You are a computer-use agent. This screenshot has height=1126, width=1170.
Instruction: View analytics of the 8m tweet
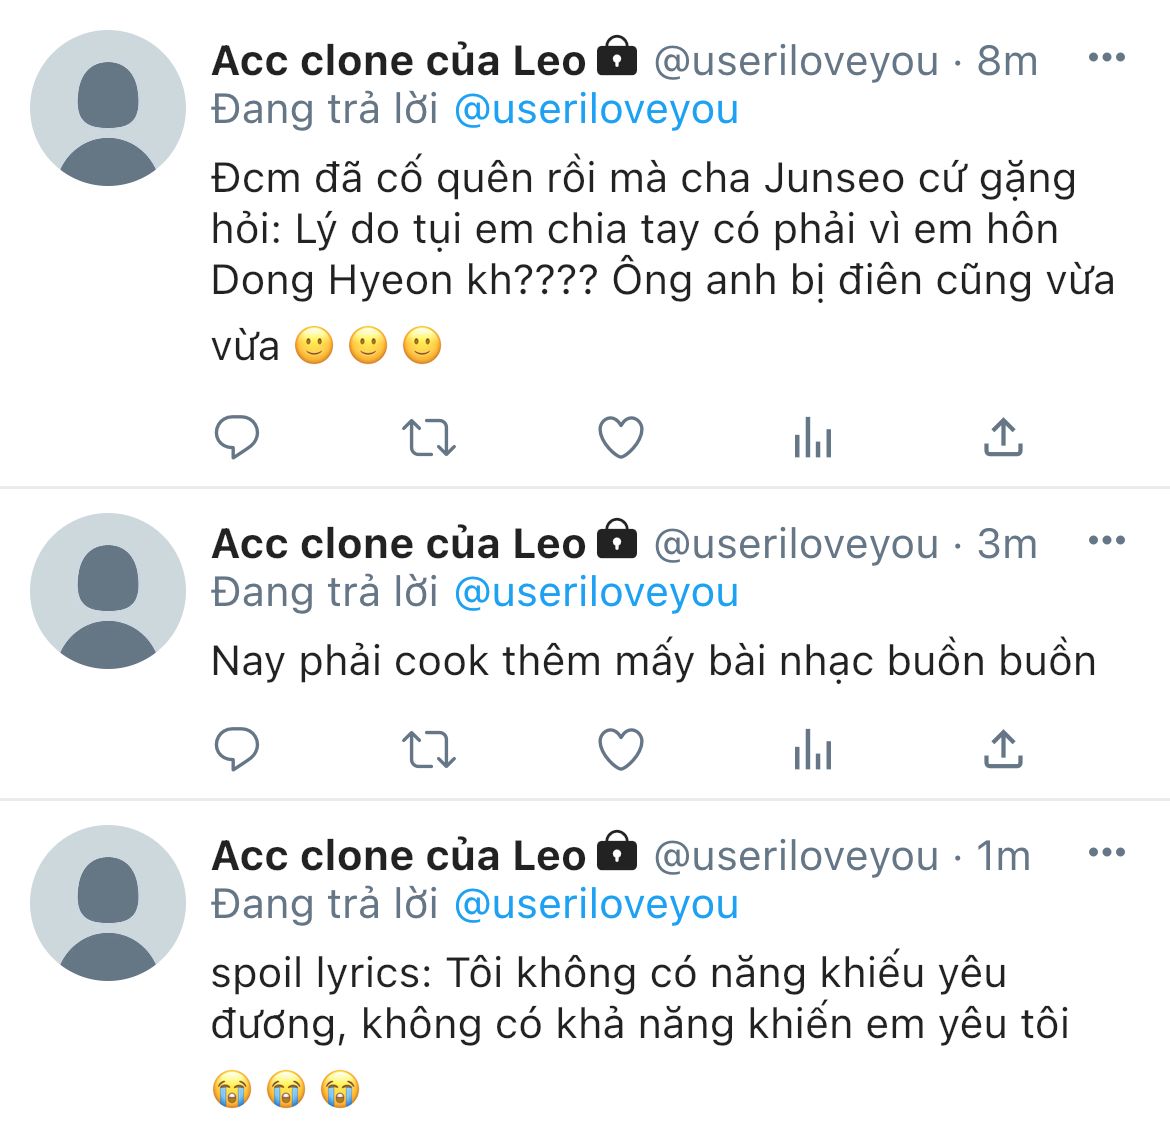[x=812, y=437]
